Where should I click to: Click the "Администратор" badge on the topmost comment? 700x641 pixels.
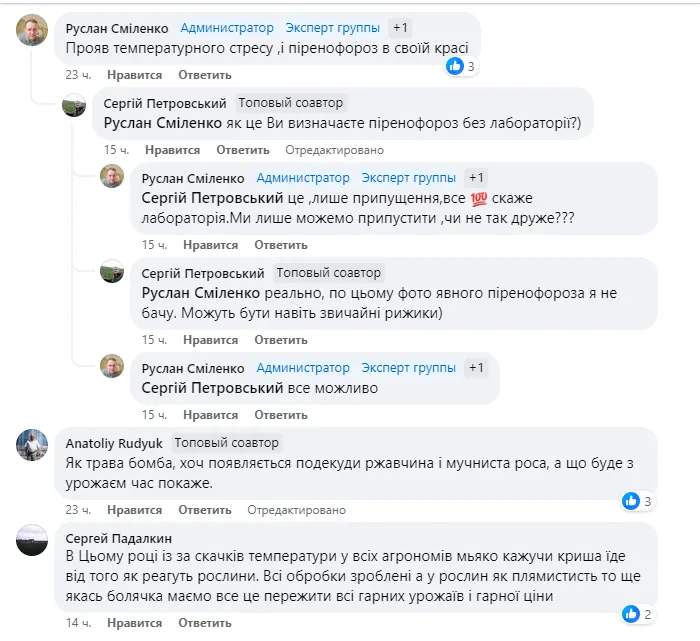pyautogui.click(x=227, y=28)
